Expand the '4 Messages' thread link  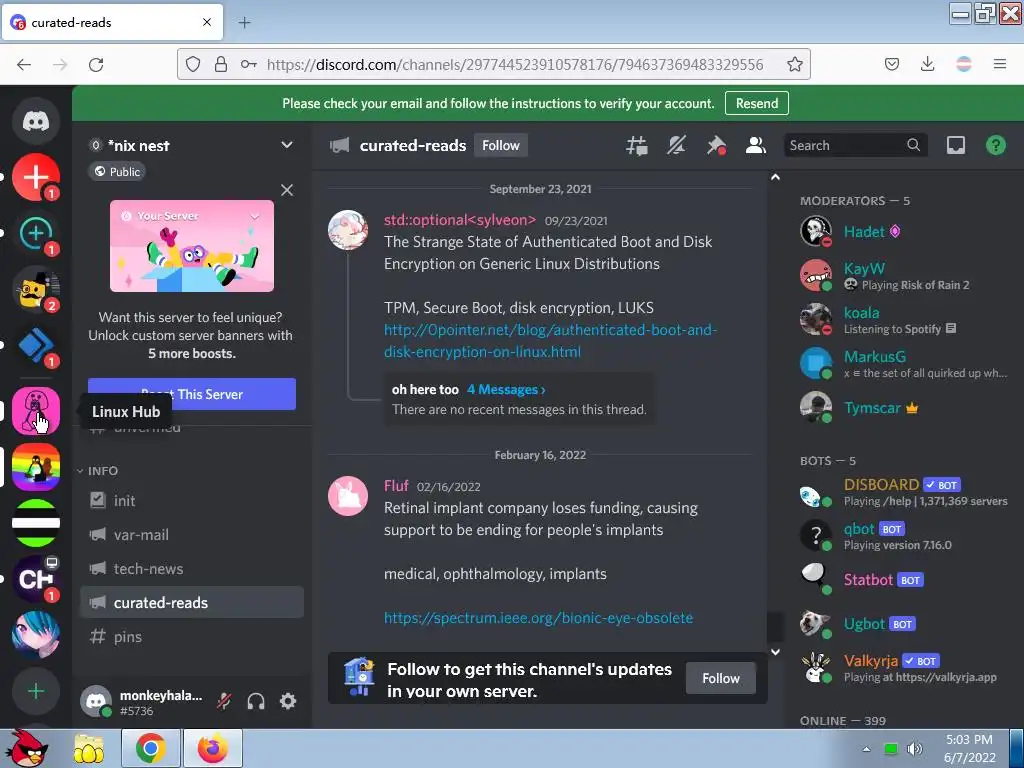(506, 389)
